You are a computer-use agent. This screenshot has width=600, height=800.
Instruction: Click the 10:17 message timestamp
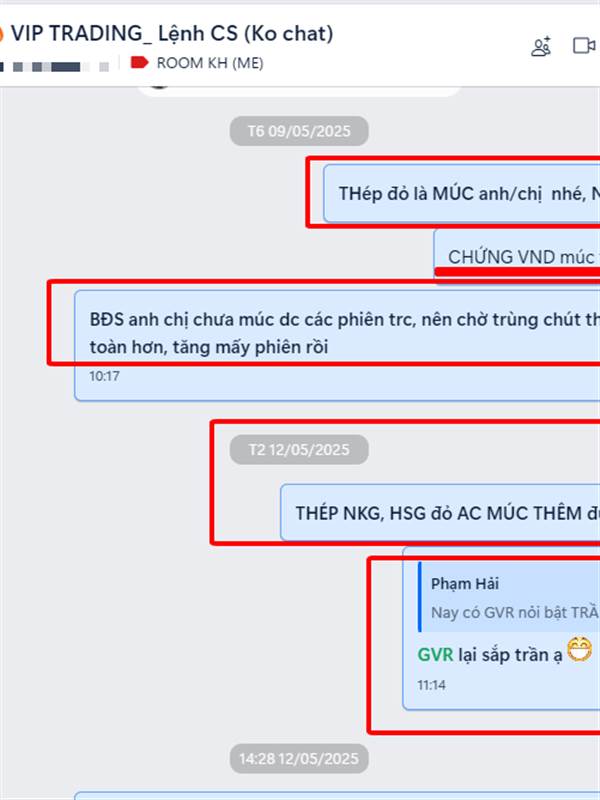pos(105,377)
